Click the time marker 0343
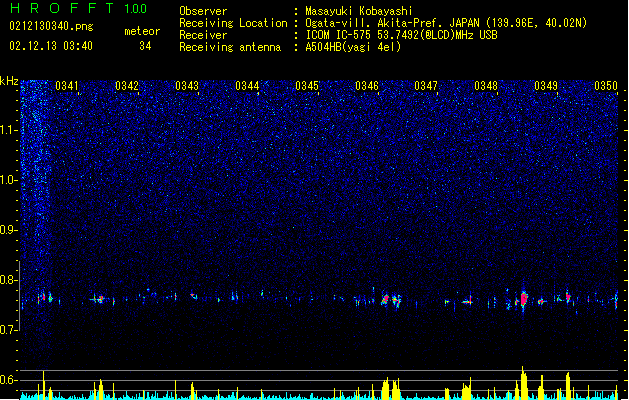Screen dimensions: 629x400 pos(187,86)
